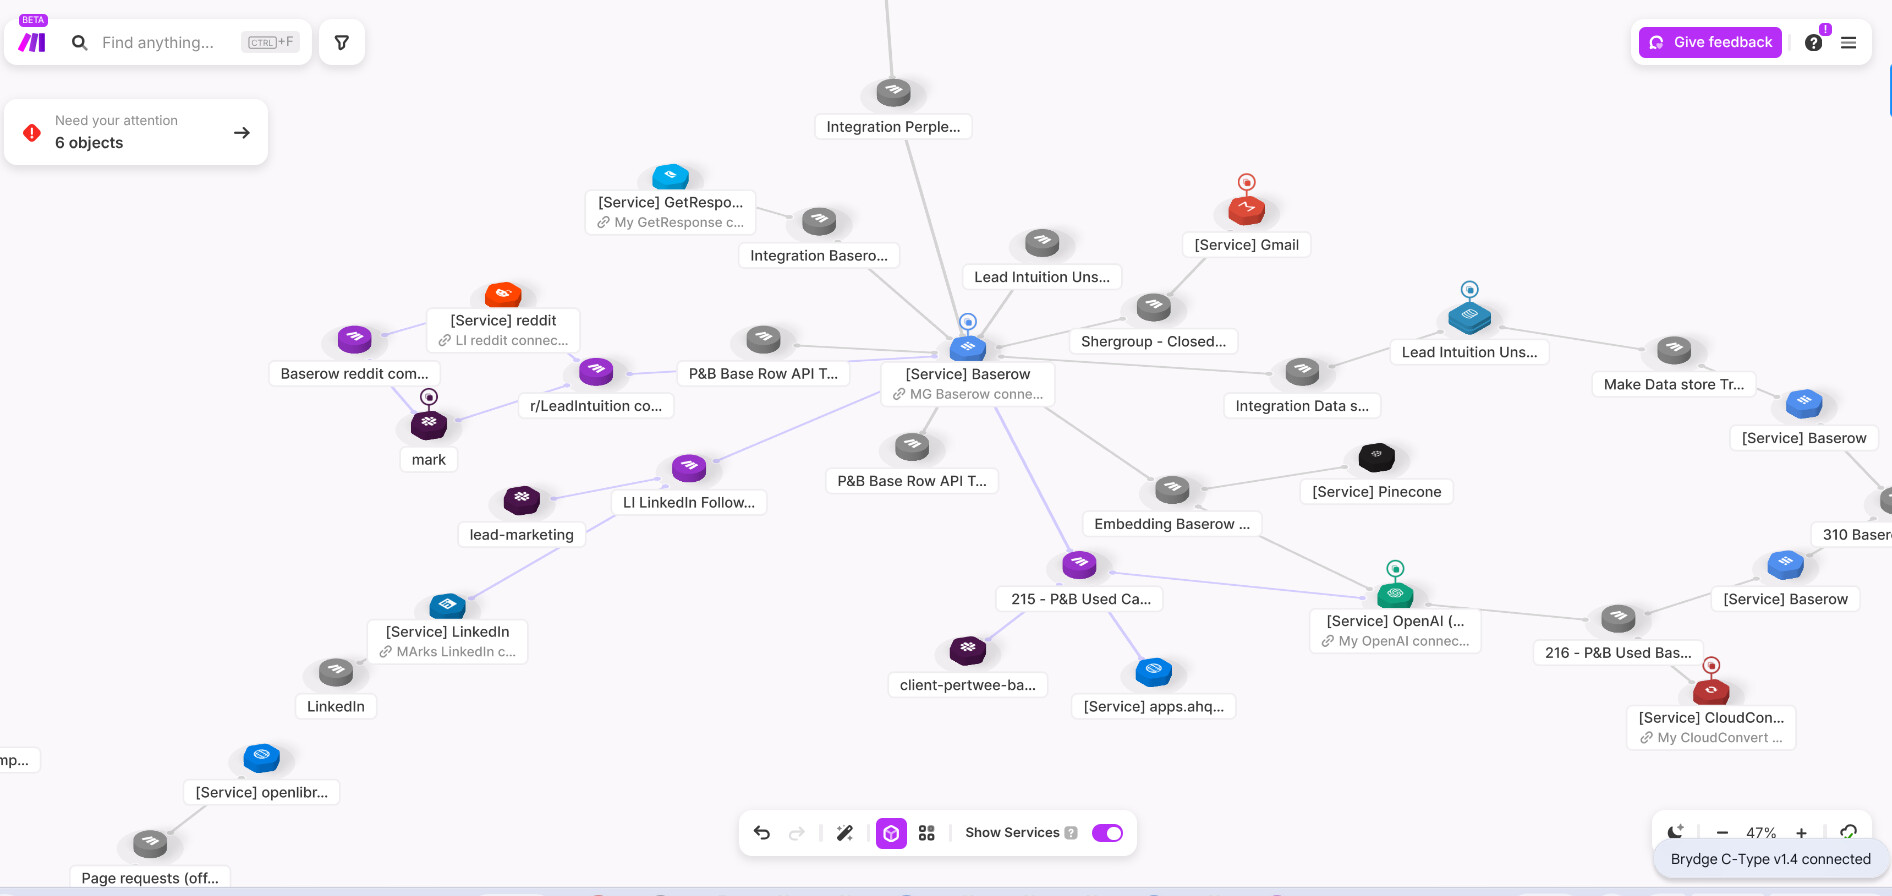This screenshot has height=896, width=1892.
Task: Click the alert marker above Gmail node
Action: (1247, 182)
